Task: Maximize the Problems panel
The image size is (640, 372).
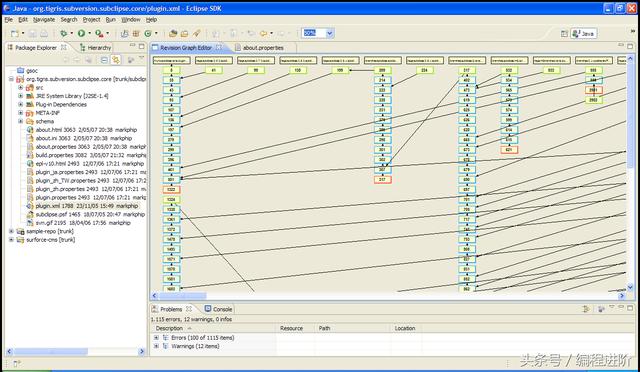Action: pyautogui.click(x=630, y=307)
